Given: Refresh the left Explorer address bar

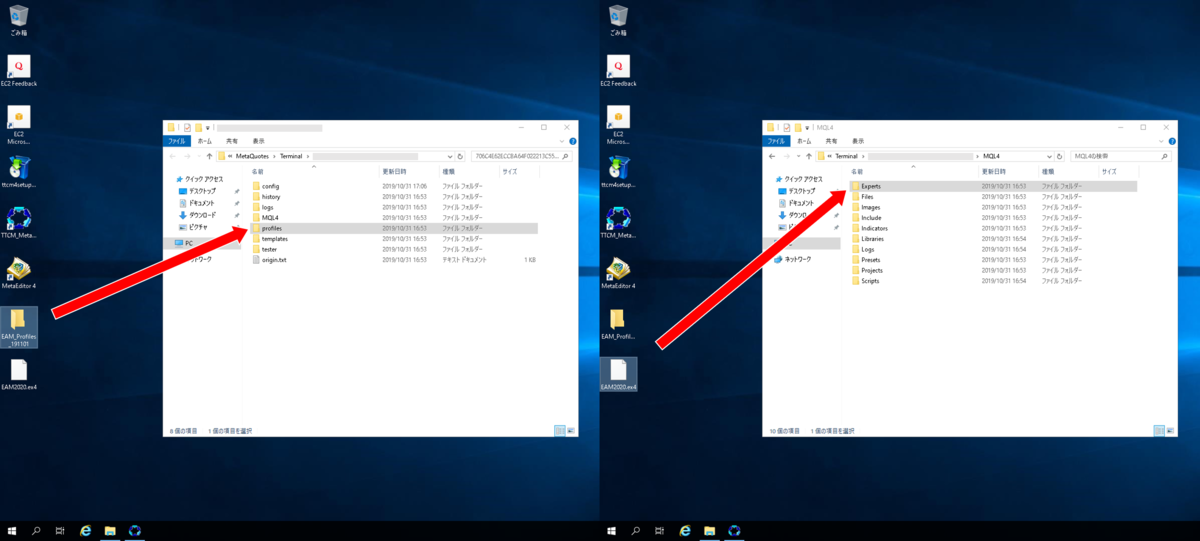Looking at the screenshot, I should 461,157.
